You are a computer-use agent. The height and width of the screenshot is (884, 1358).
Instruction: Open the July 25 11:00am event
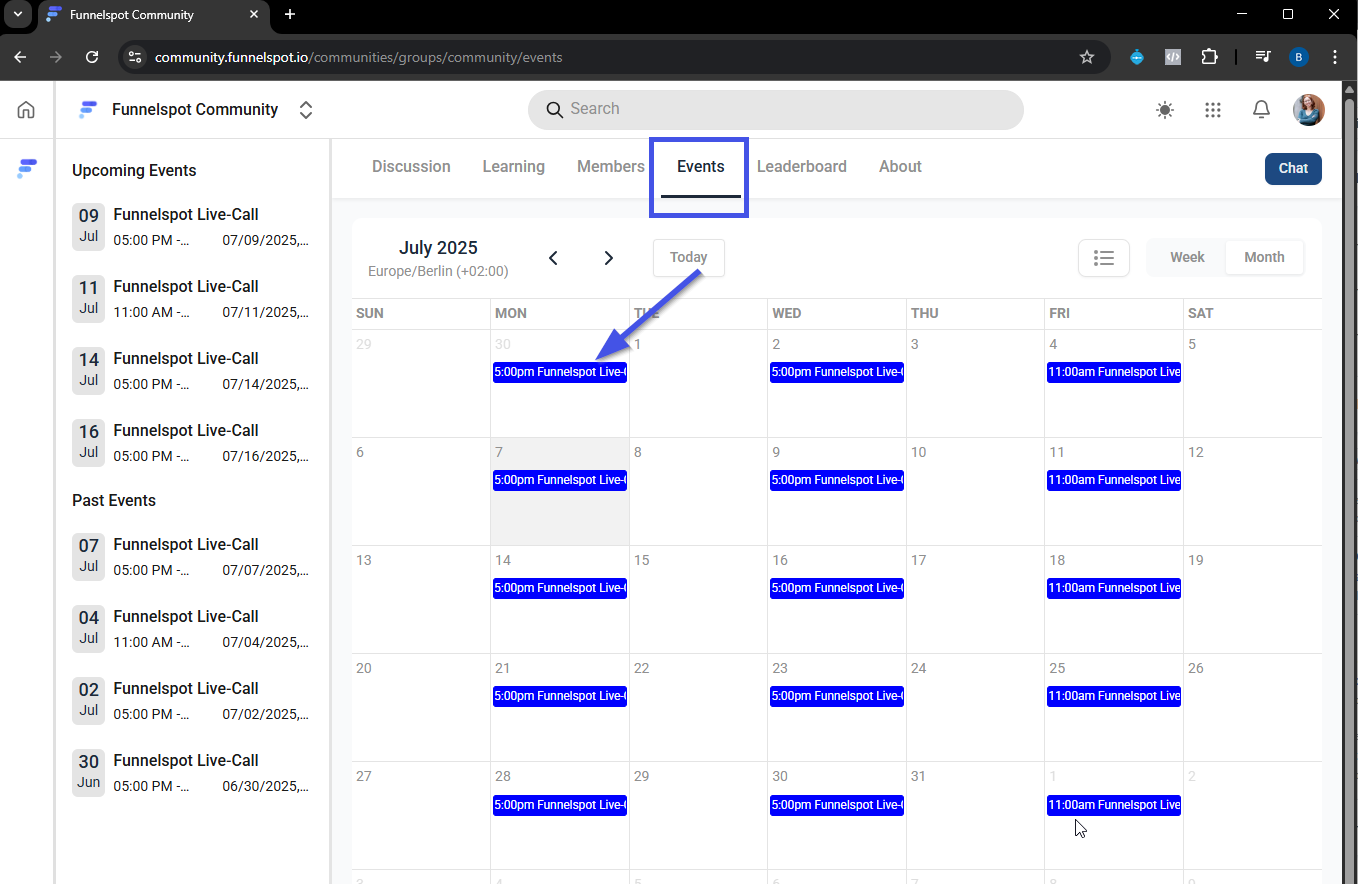(1114, 696)
